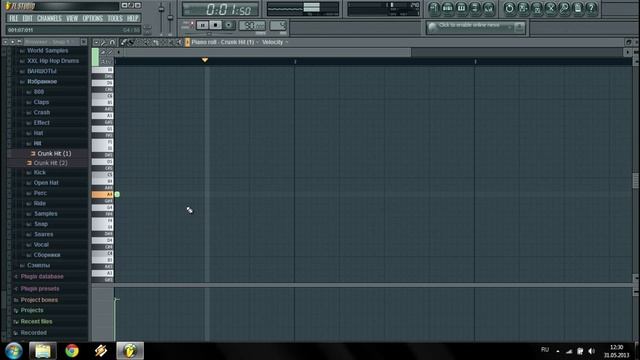Expand the Kick folder
640x360 pixels.
40,173
